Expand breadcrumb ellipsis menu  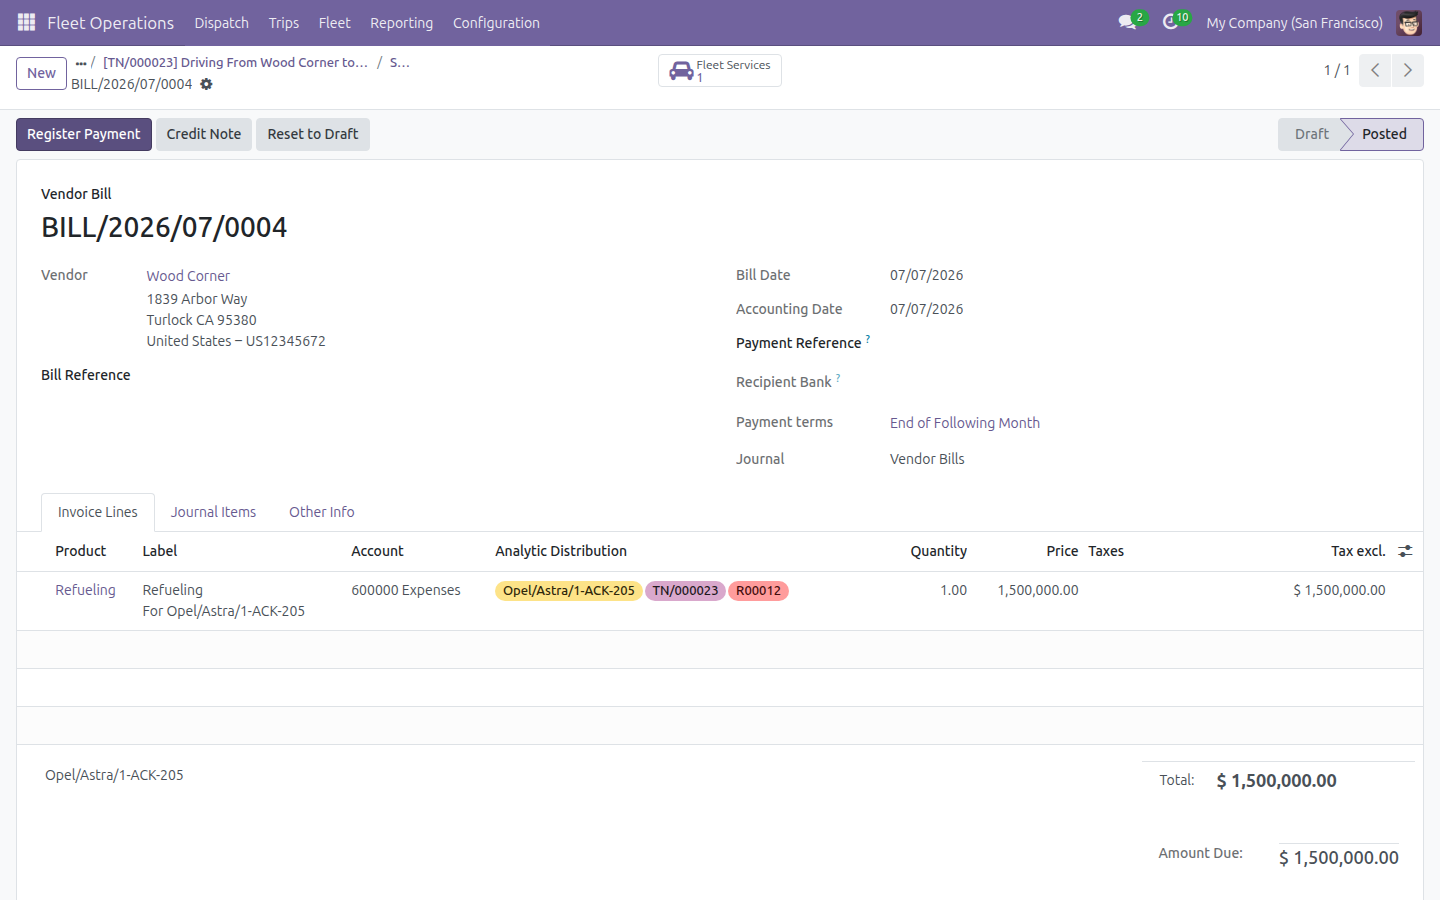(81, 63)
